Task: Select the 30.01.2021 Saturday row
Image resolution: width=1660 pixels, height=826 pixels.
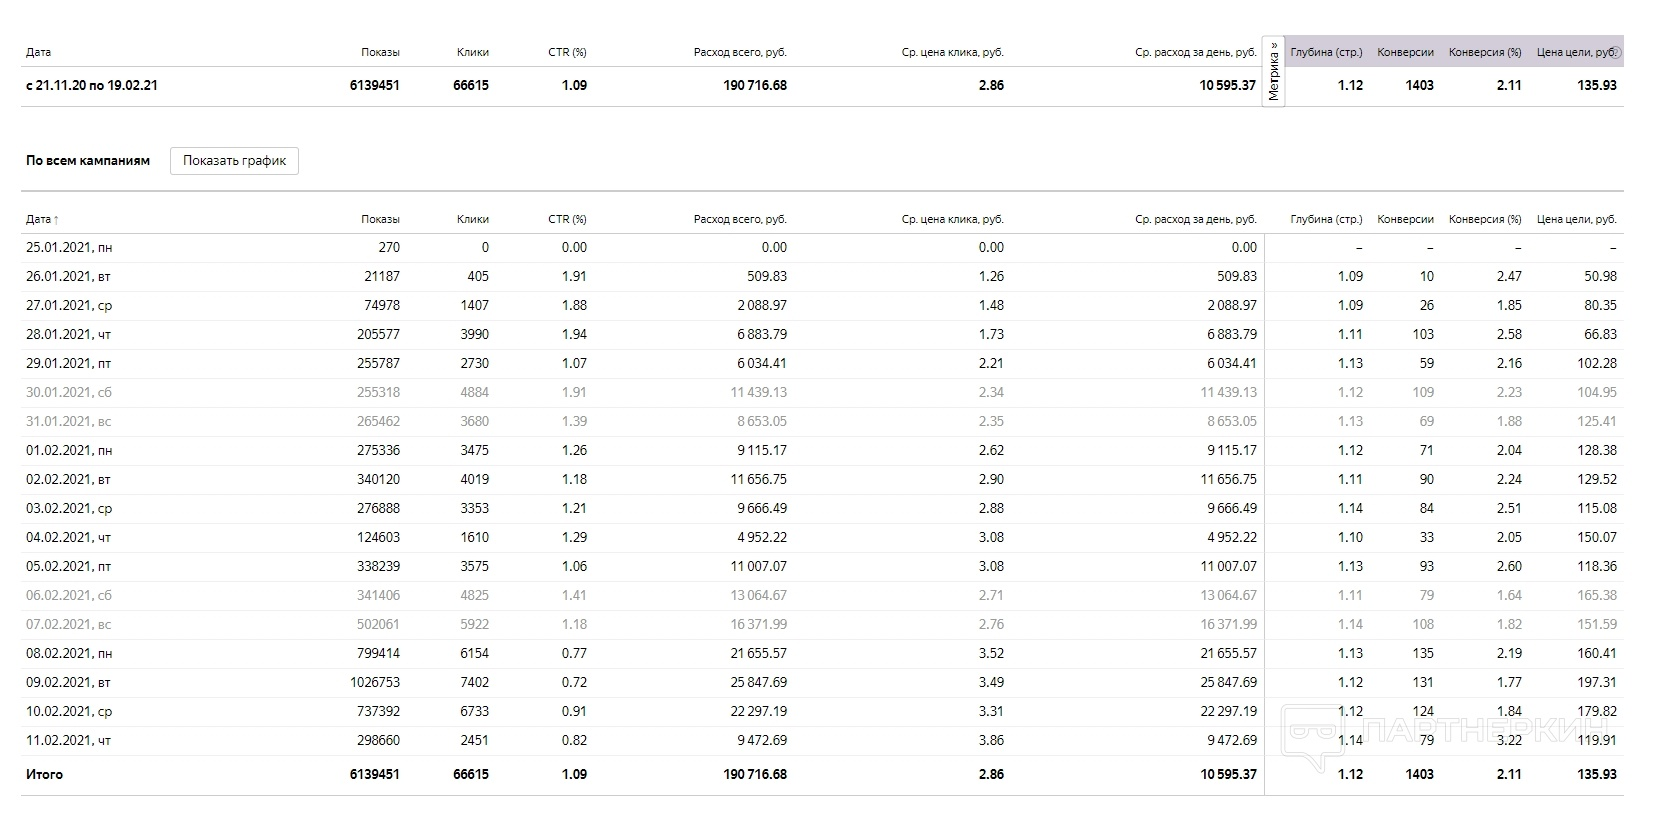Action: click(69, 393)
